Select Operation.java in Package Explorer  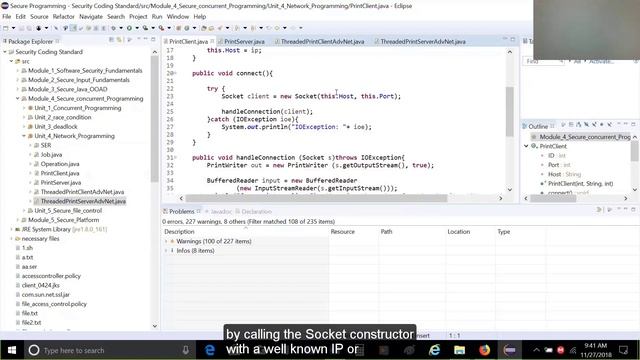(60, 164)
